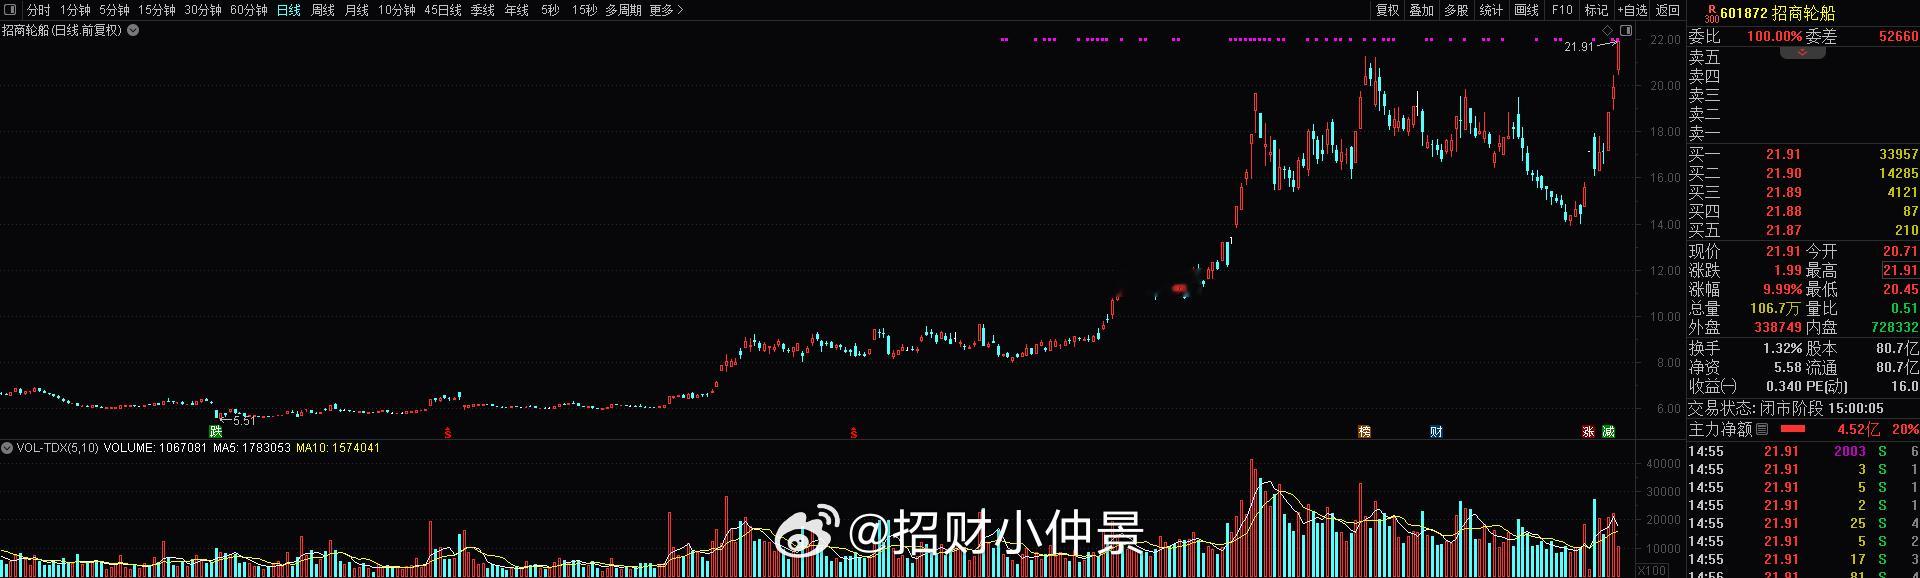Click the red 涨 event marker

point(1588,432)
